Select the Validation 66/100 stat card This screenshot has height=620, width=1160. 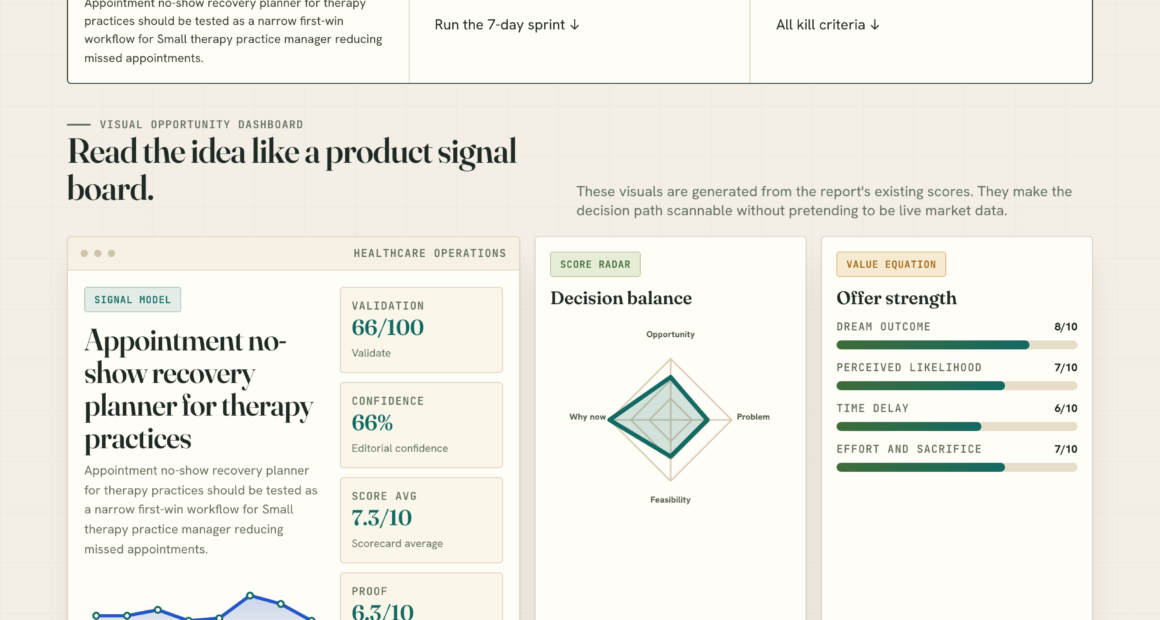(421, 330)
